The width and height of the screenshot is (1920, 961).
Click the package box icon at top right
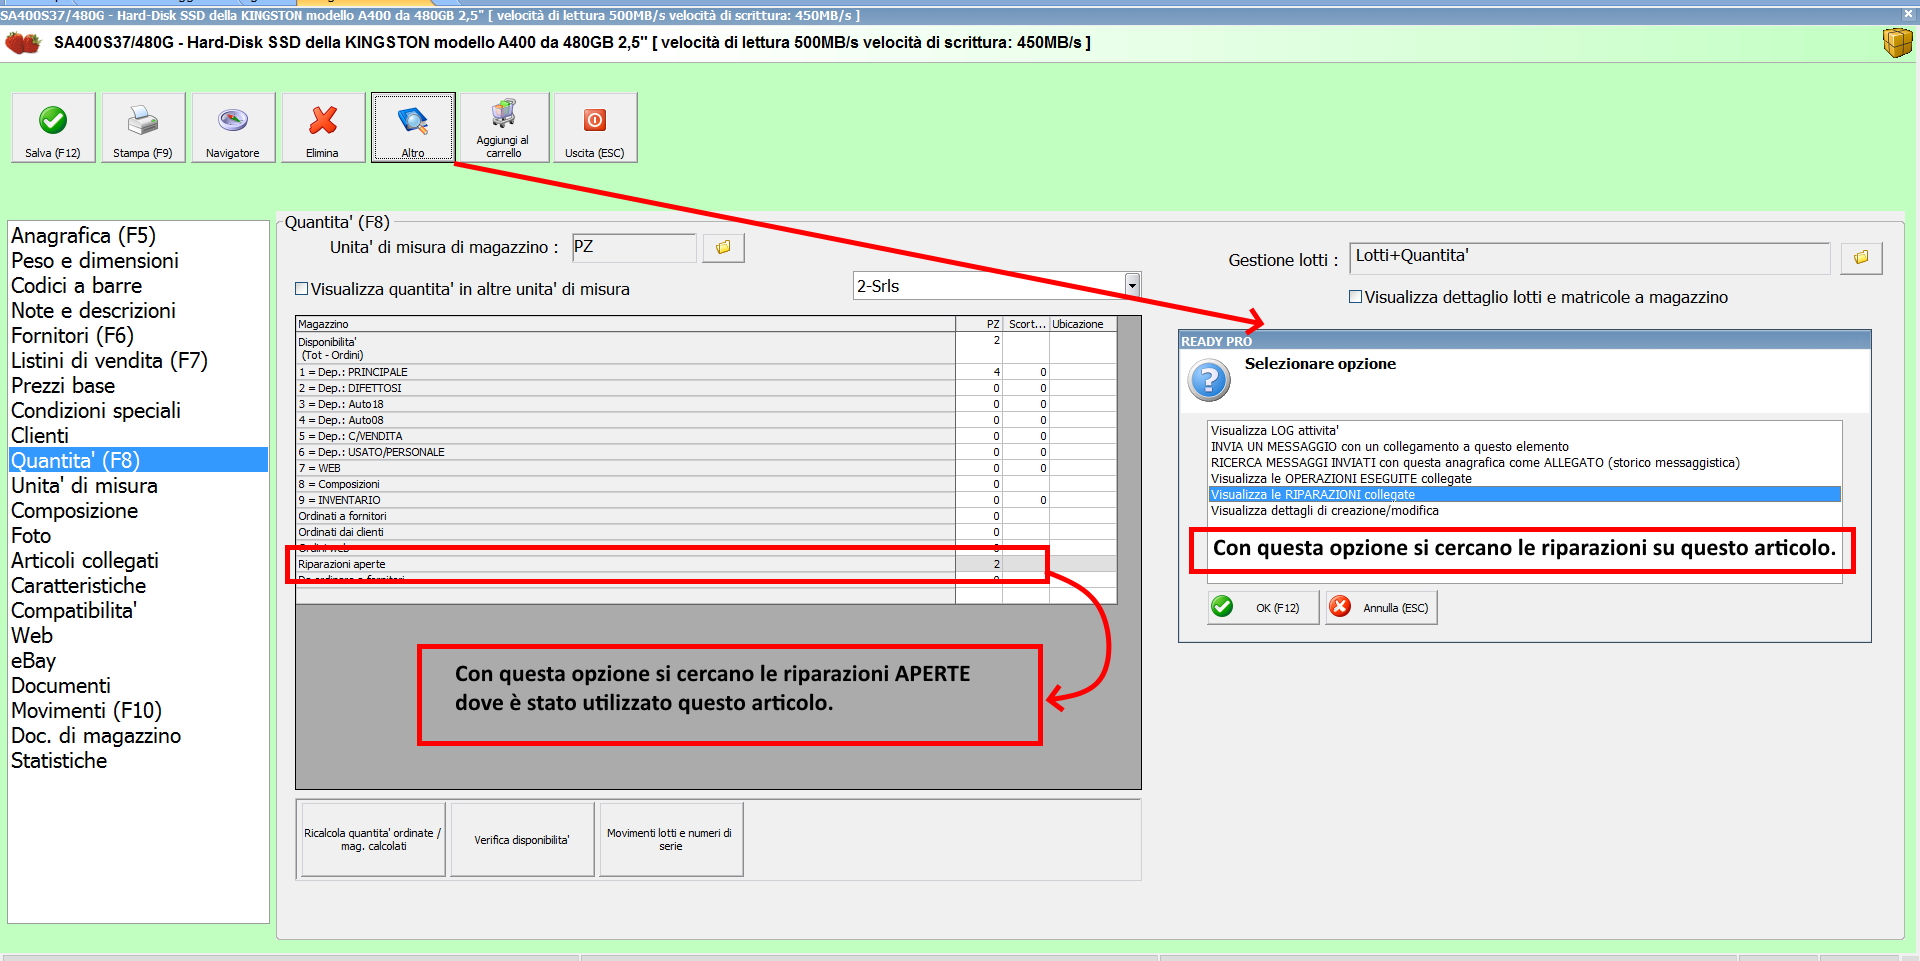coord(1897,43)
